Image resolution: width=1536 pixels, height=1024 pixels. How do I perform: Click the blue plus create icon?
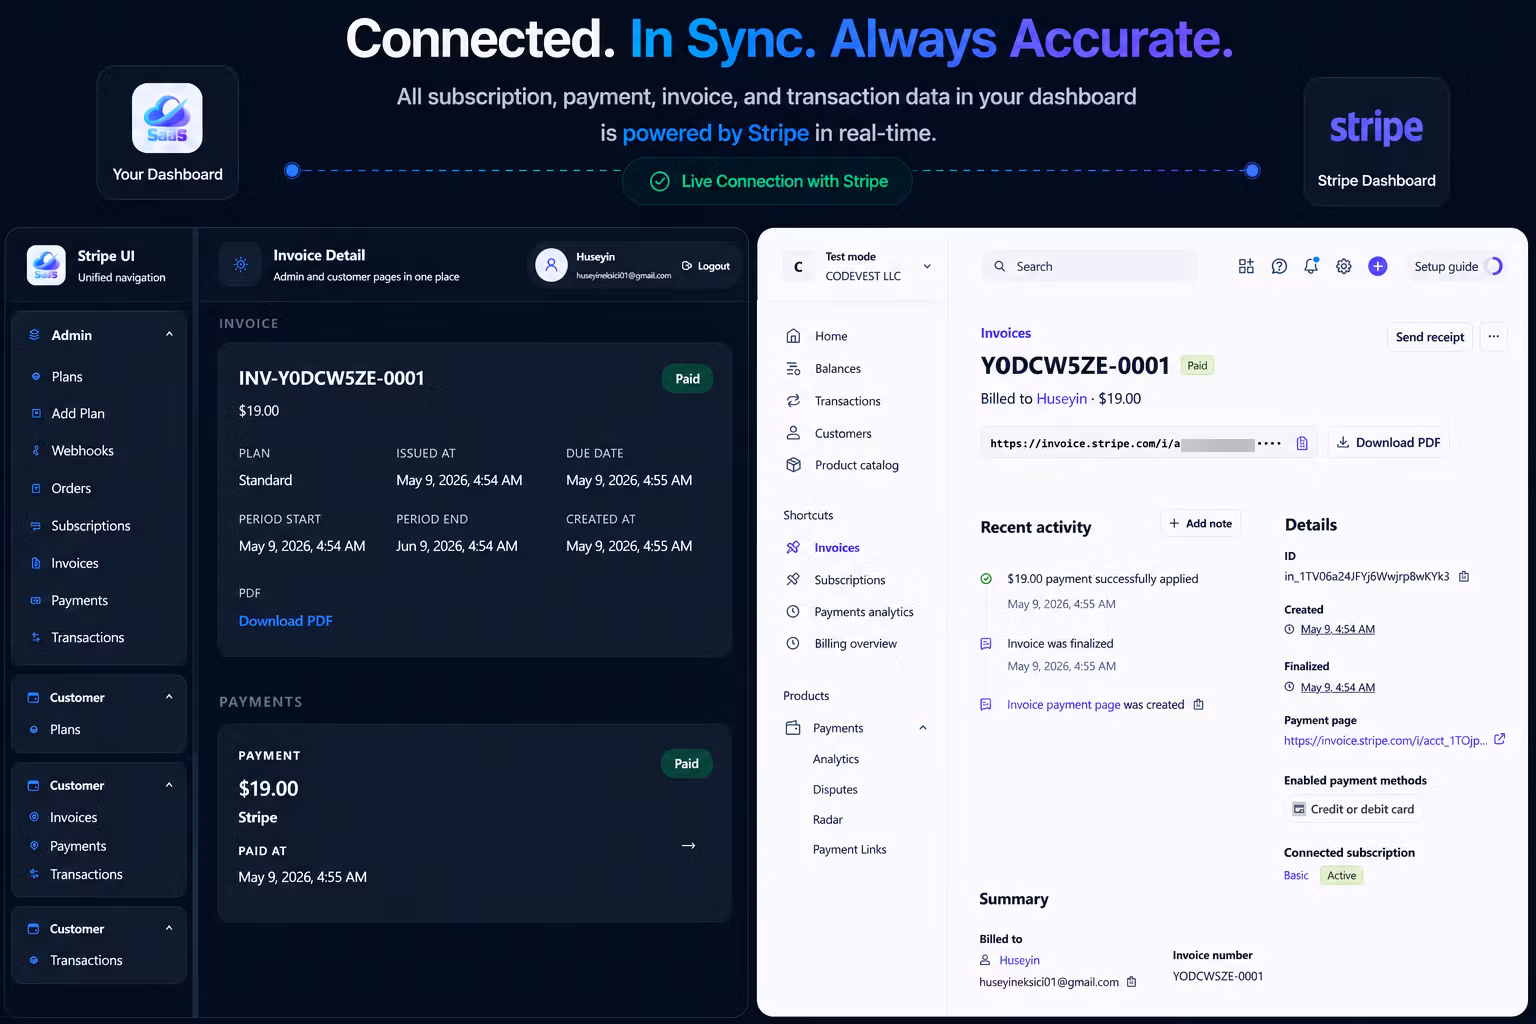point(1377,266)
